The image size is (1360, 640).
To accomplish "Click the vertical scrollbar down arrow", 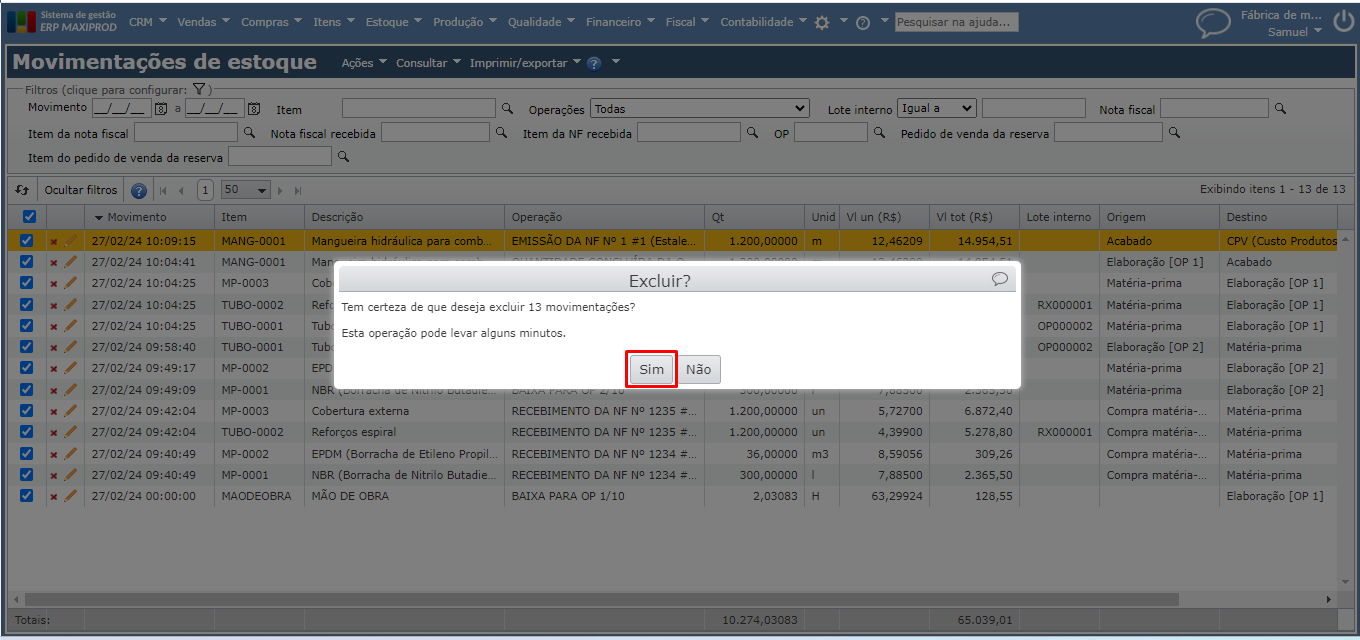I will [x=1344, y=581].
